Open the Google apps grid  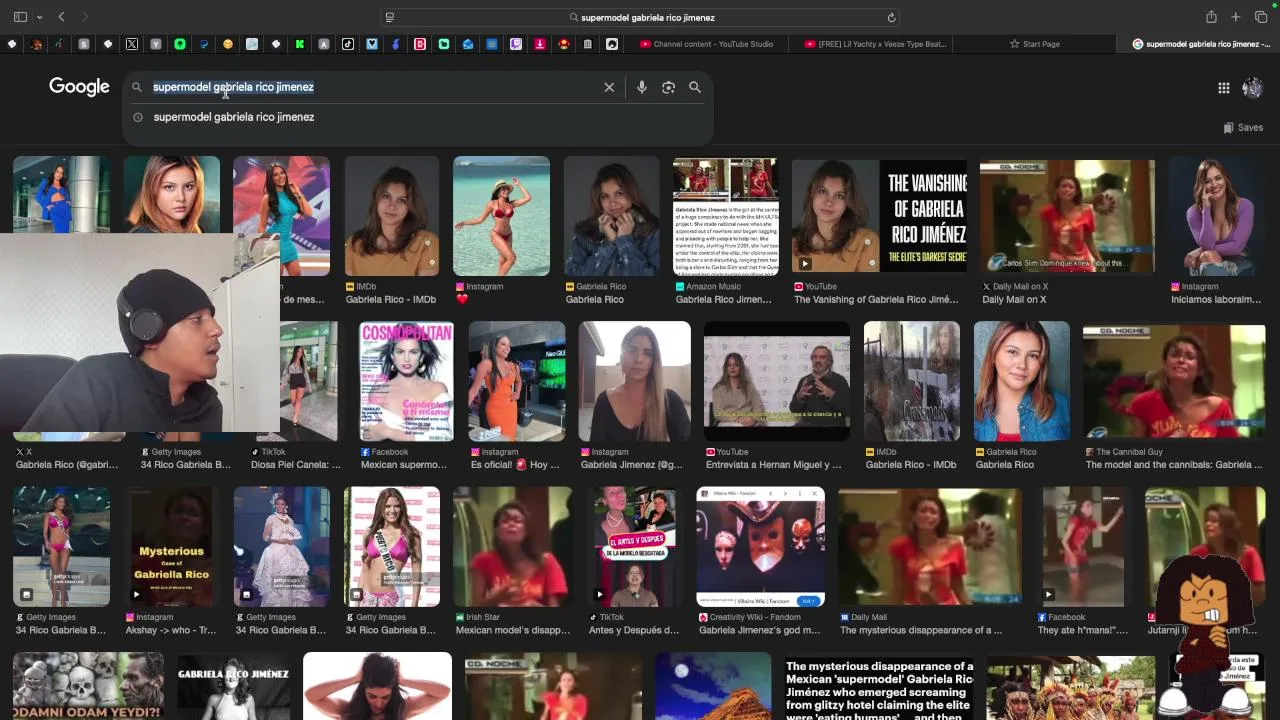pyautogui.click(x=1224, y=88)
